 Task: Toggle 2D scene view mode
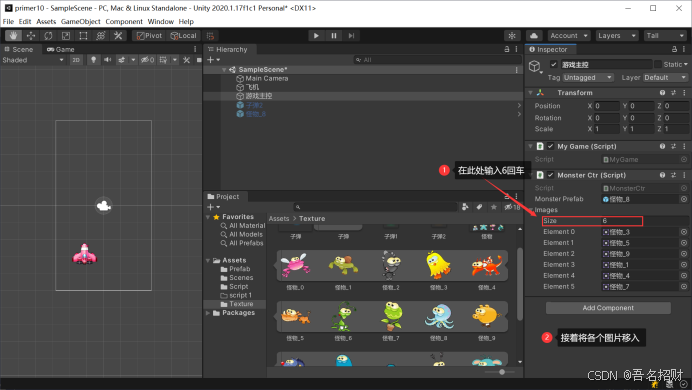pyautogui.click(x=76, y=60)
